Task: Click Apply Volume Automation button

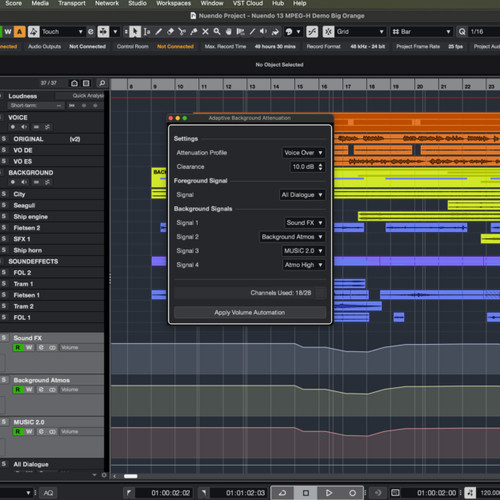Action: coord(250,312)
